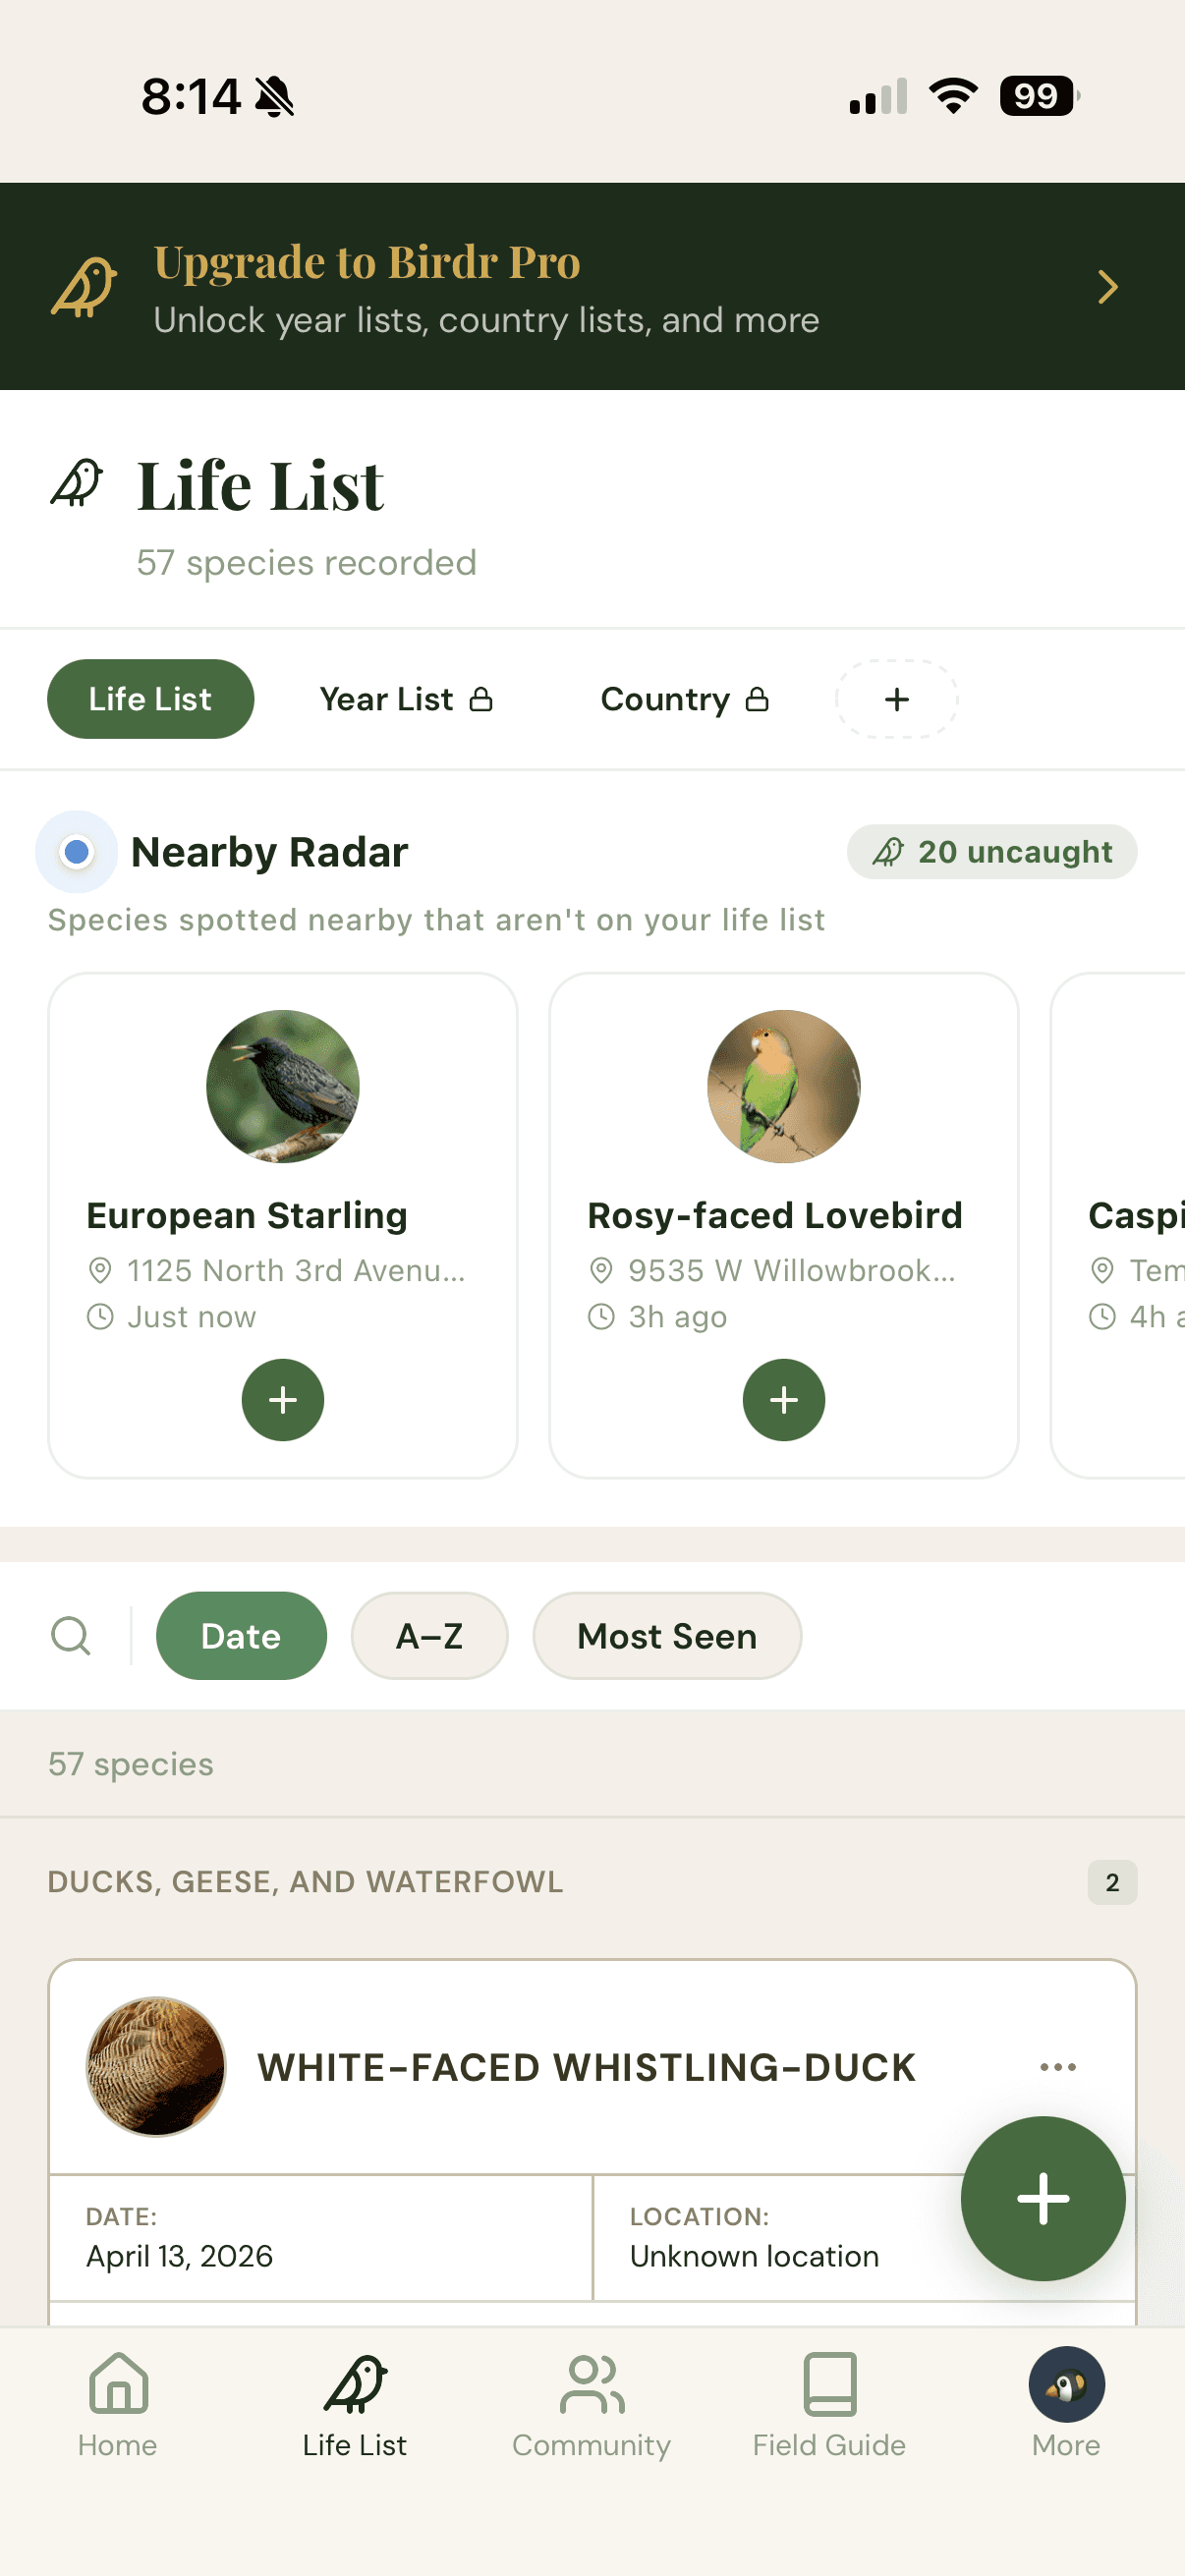Open the three-dot menu for White-faced Whistling-Duck

pyautogui.click(x=1059, y=2068)
